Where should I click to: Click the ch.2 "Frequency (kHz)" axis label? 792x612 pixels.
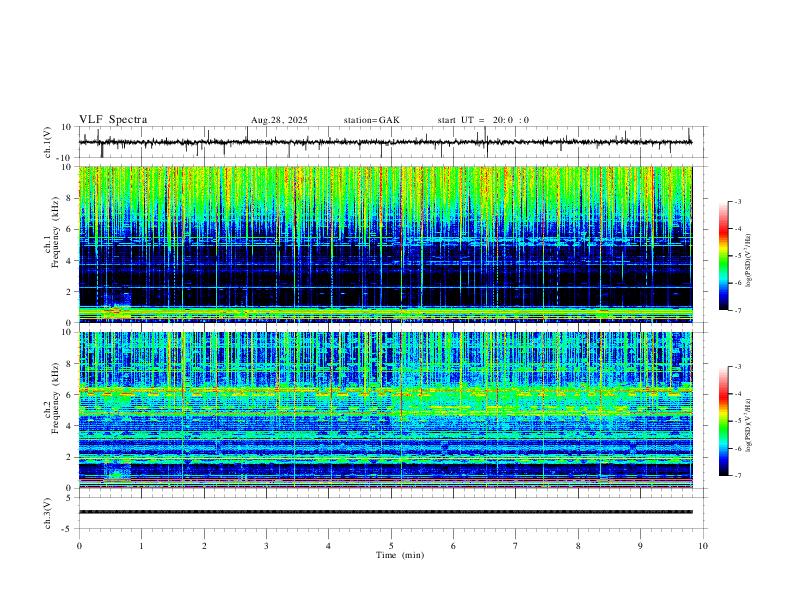(x=56, y=398)
